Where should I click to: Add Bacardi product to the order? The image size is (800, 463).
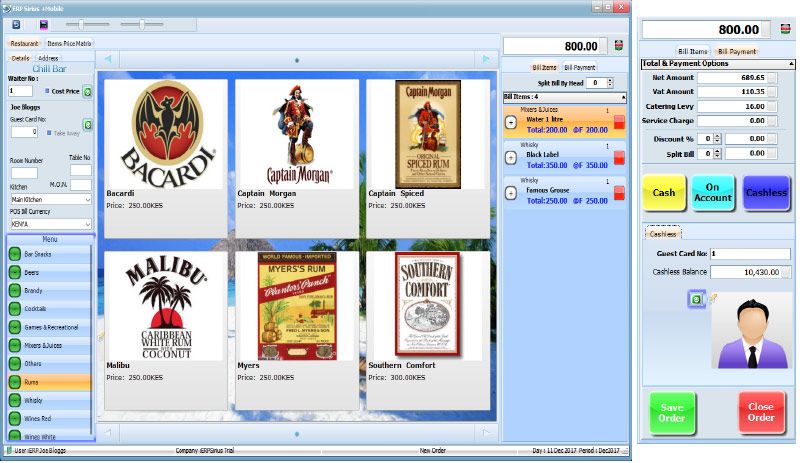(x=166, y=158)
